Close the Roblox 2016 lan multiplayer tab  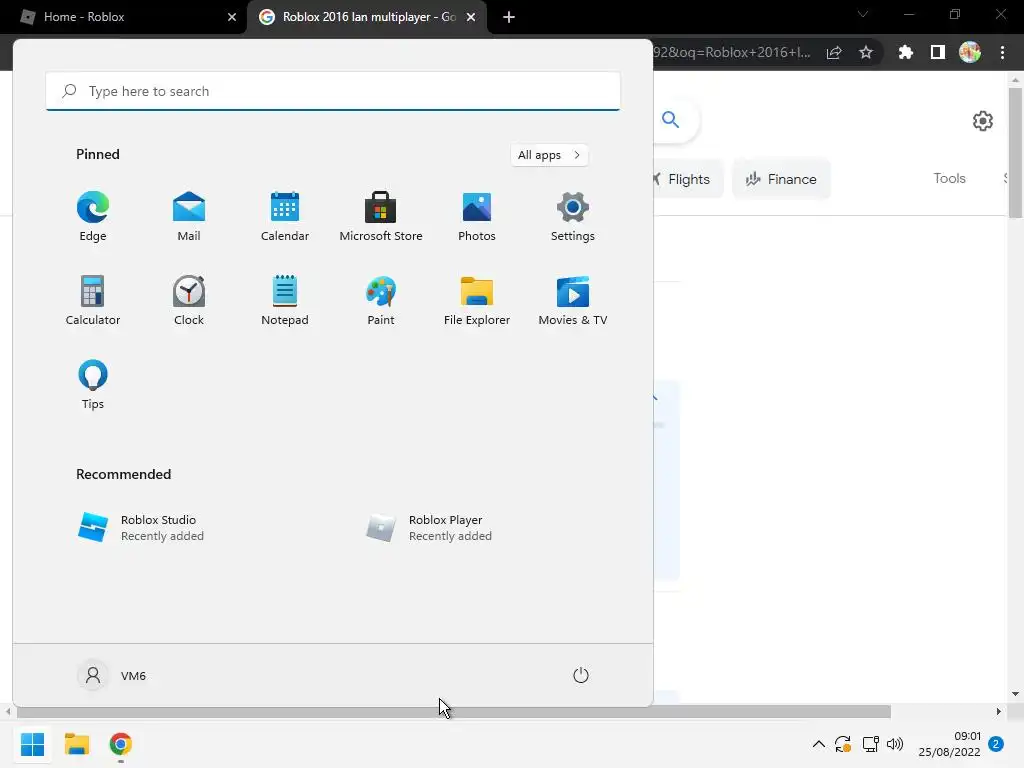point(471,17)
